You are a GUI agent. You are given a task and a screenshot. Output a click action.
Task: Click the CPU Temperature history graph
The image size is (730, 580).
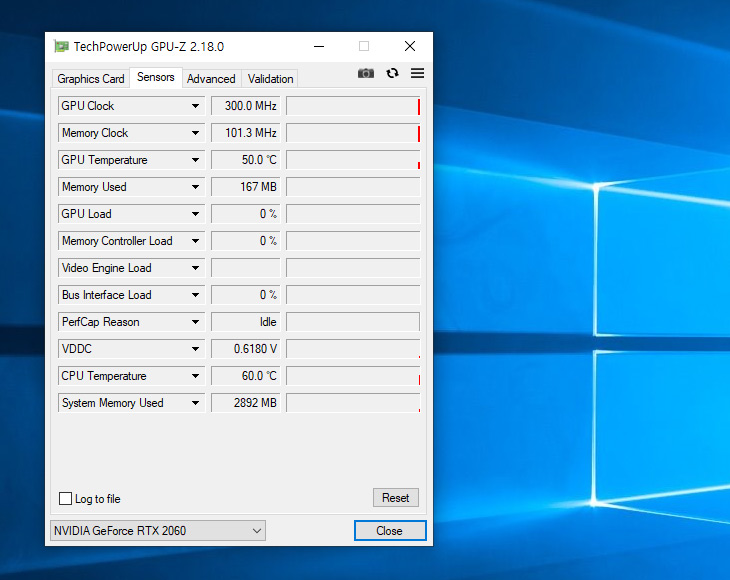click(353, 376)
